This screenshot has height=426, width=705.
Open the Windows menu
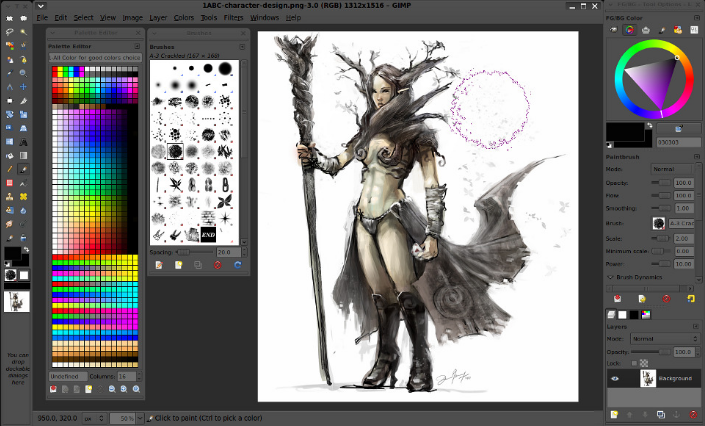coord(264,18)
